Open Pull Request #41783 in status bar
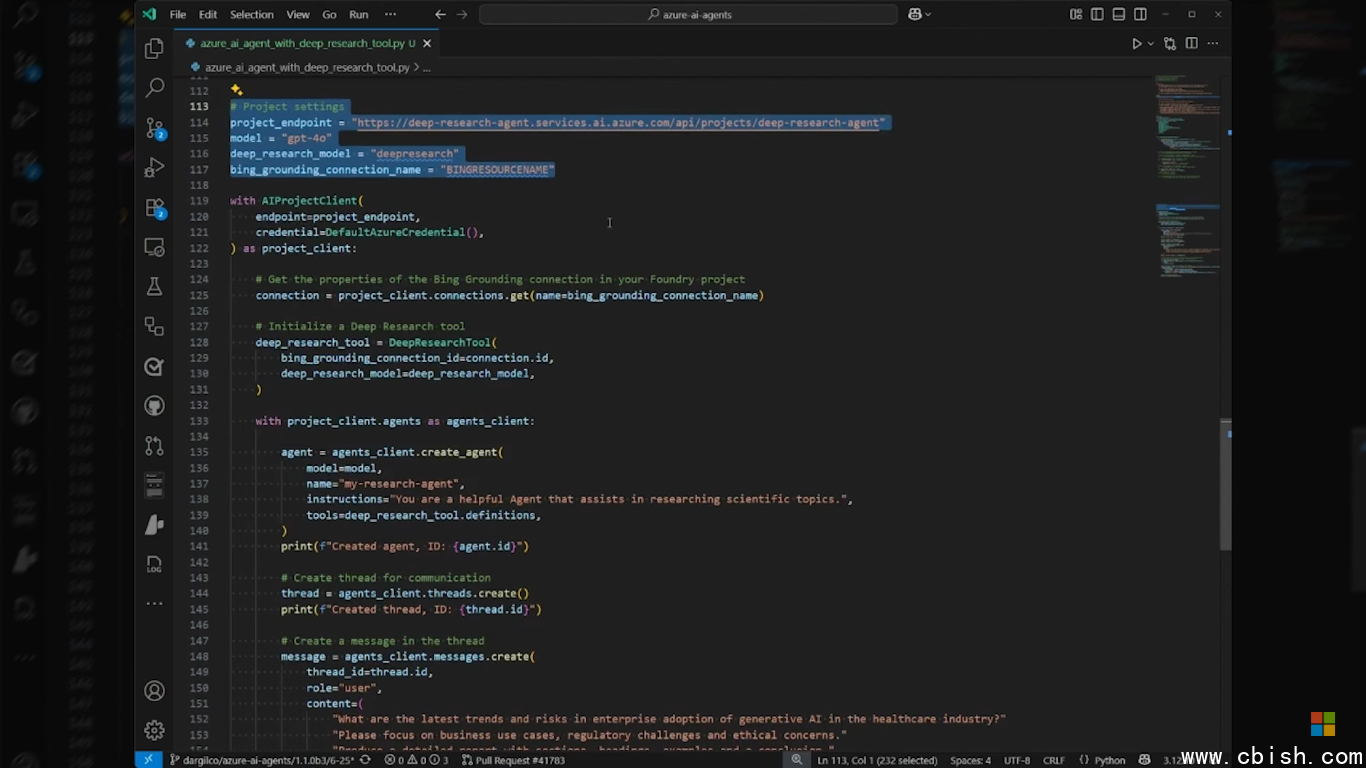Image resolution: width=1366 pixels, height=768 pixels. click(513, 760)
